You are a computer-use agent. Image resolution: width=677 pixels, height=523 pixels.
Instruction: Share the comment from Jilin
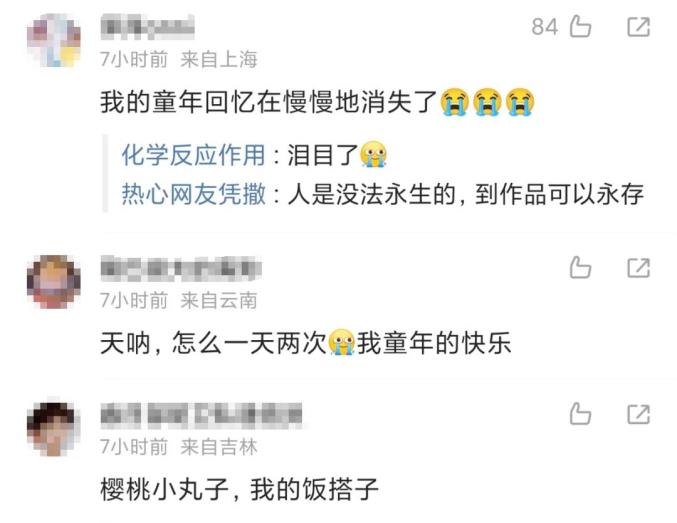[x=638, y=414]
